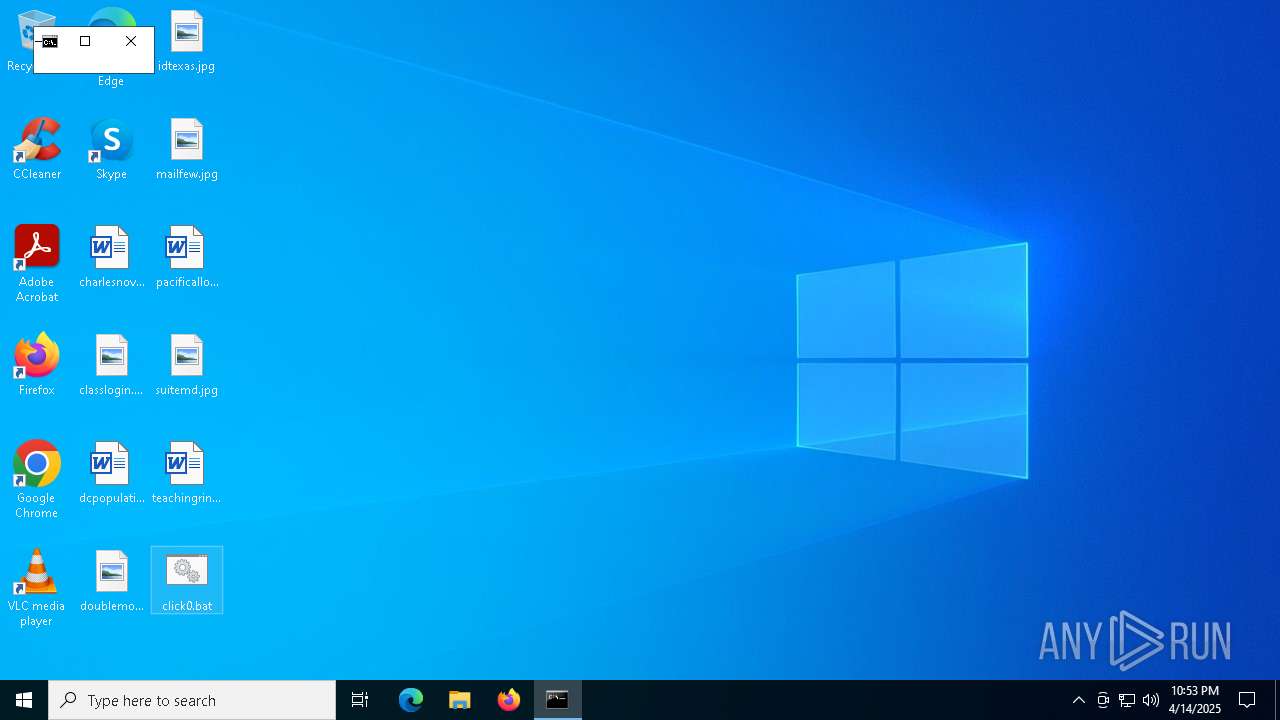
Task: Open the Adobe Acrobat shortcut
Action: [37, 265]
